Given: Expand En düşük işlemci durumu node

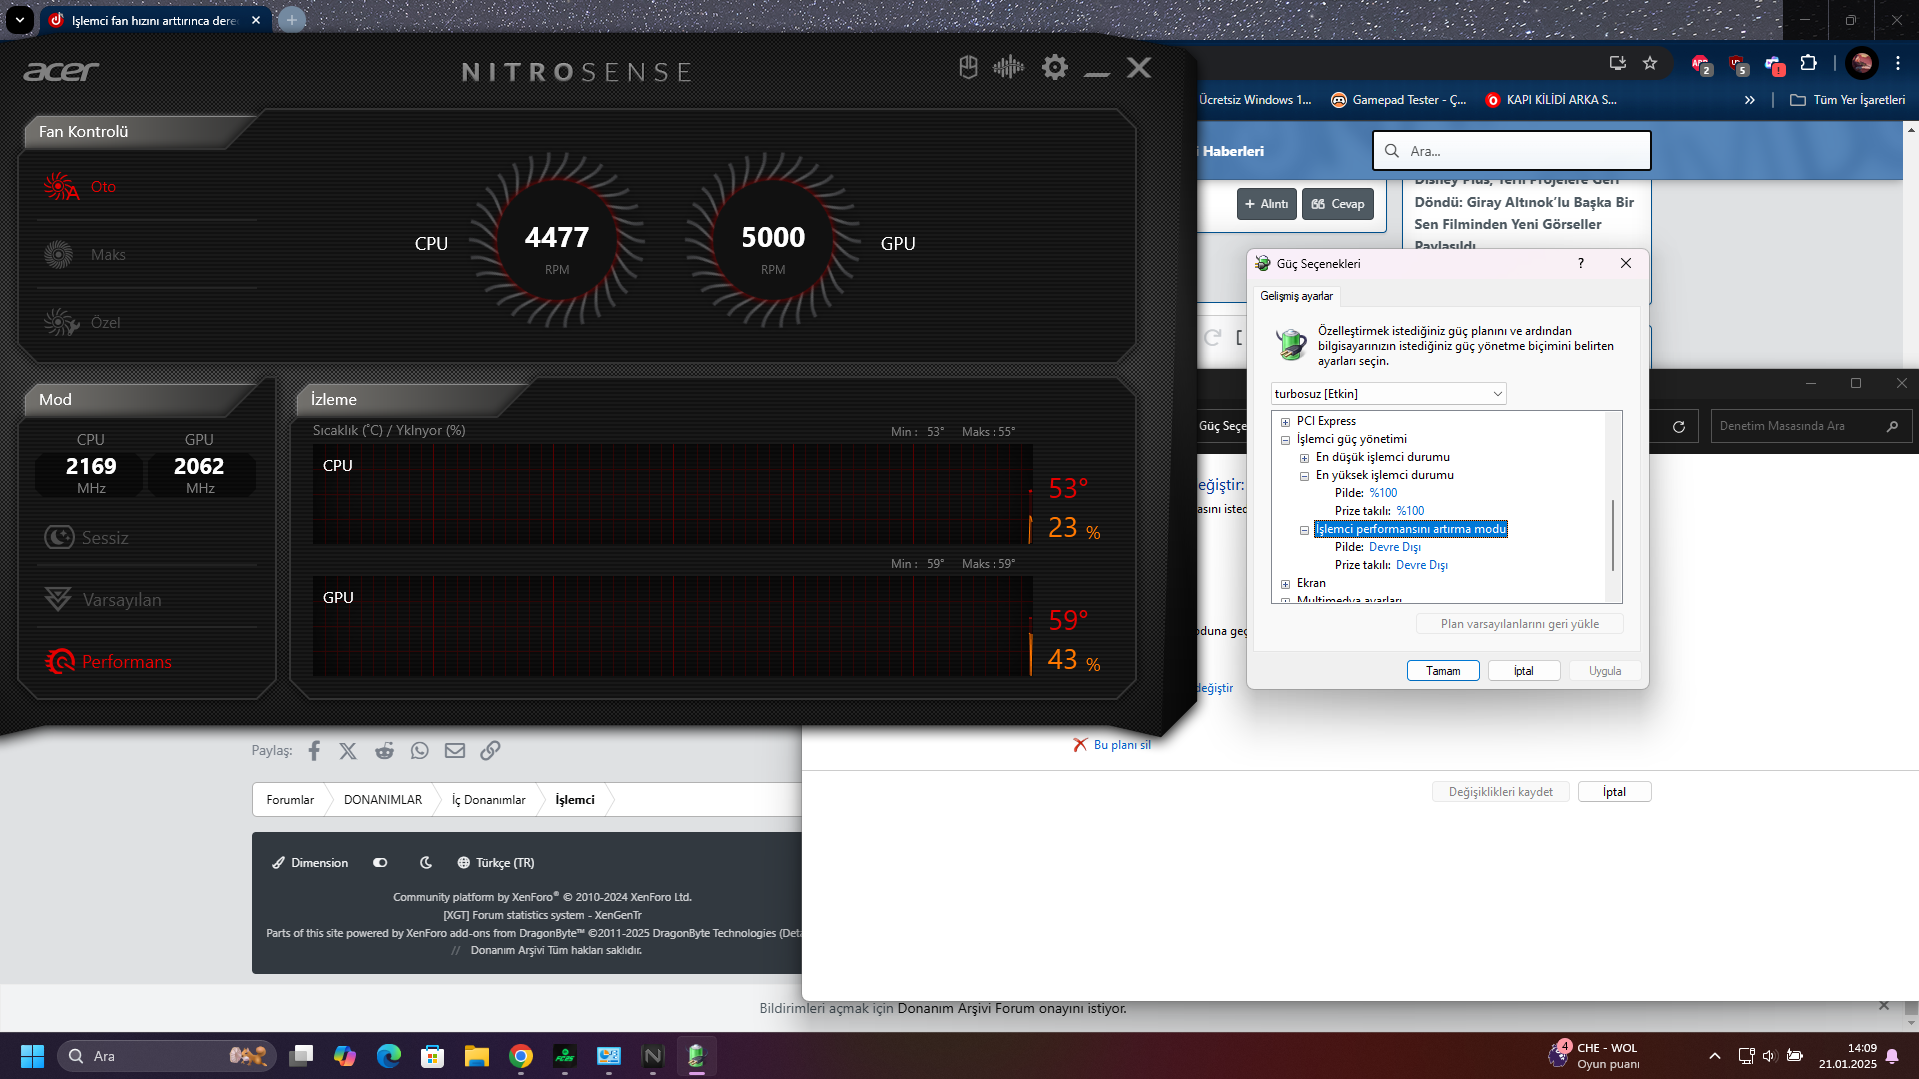Looking at the screenshot, I should point(1304,458).
